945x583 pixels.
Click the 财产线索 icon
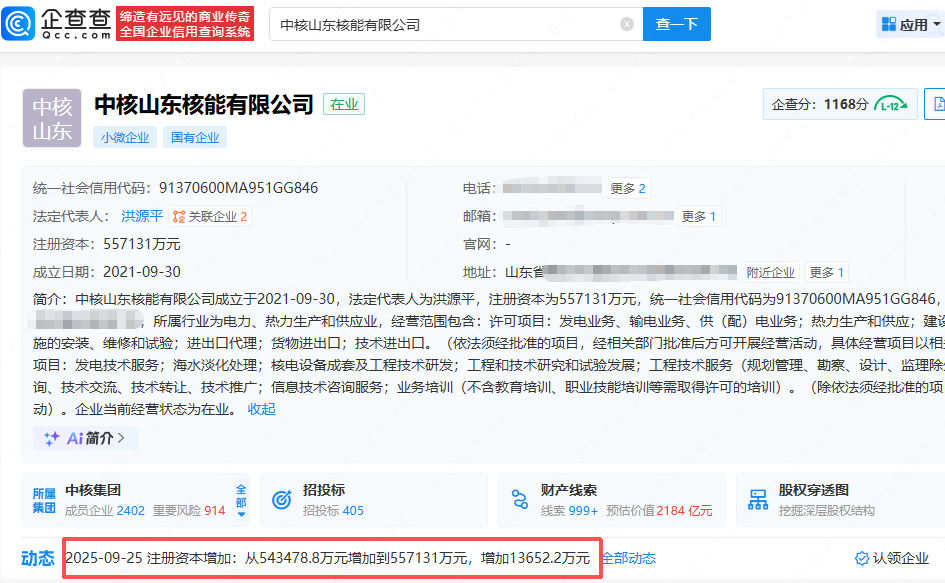tap(520, 499)
